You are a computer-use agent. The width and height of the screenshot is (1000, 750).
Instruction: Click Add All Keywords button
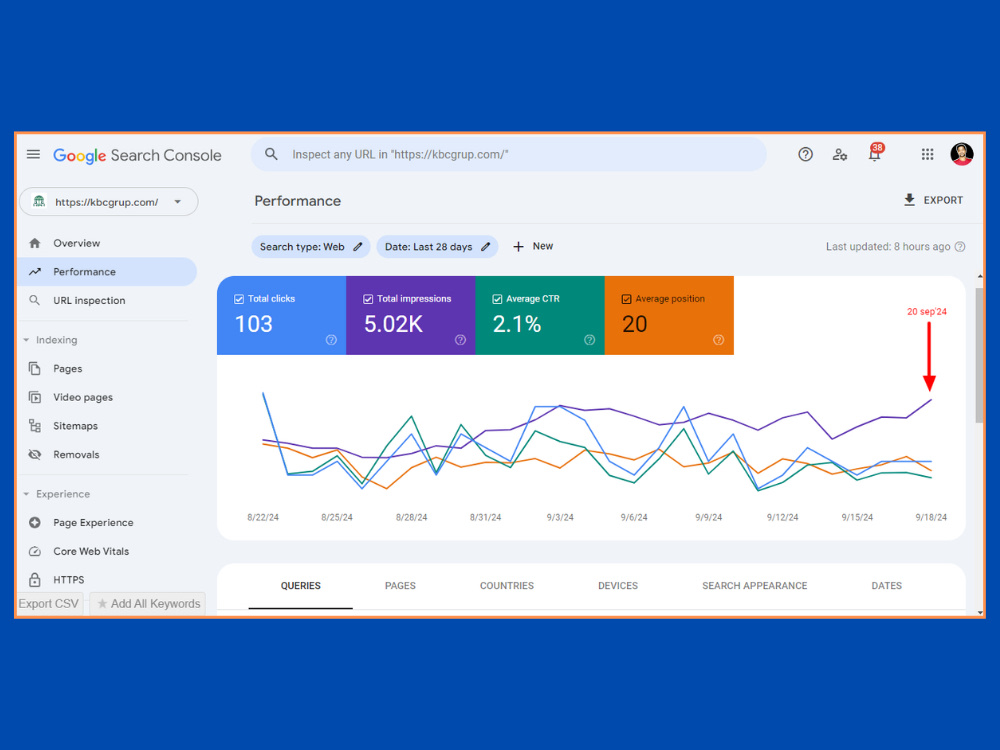point(148,603)
